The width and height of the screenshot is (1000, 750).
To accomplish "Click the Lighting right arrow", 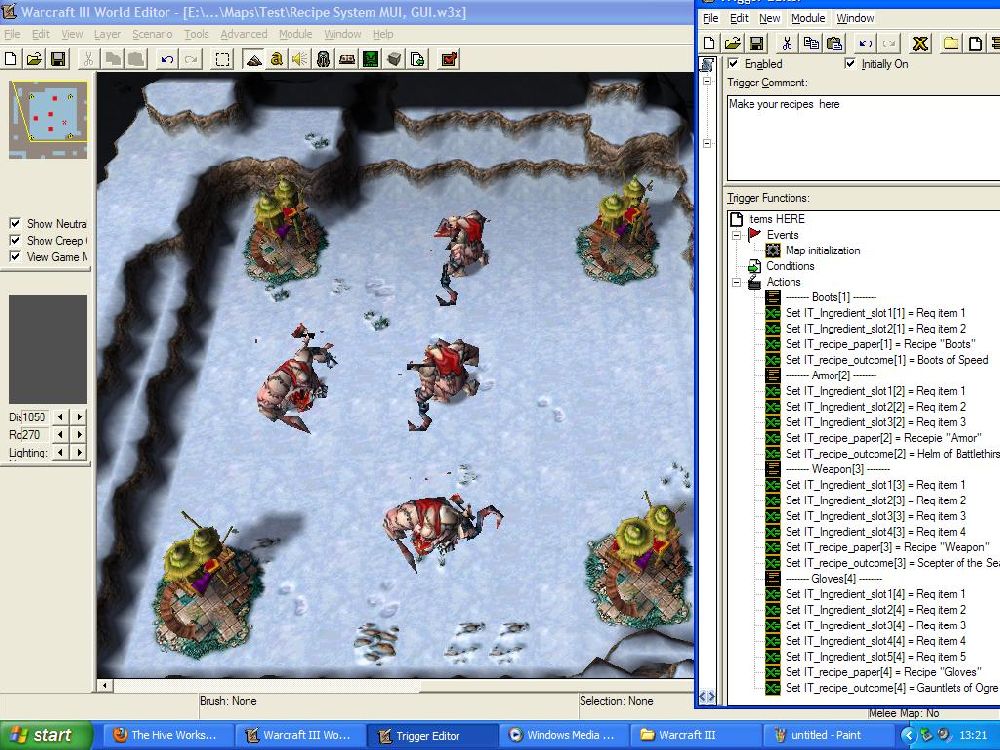I will [x=79, y=452].
